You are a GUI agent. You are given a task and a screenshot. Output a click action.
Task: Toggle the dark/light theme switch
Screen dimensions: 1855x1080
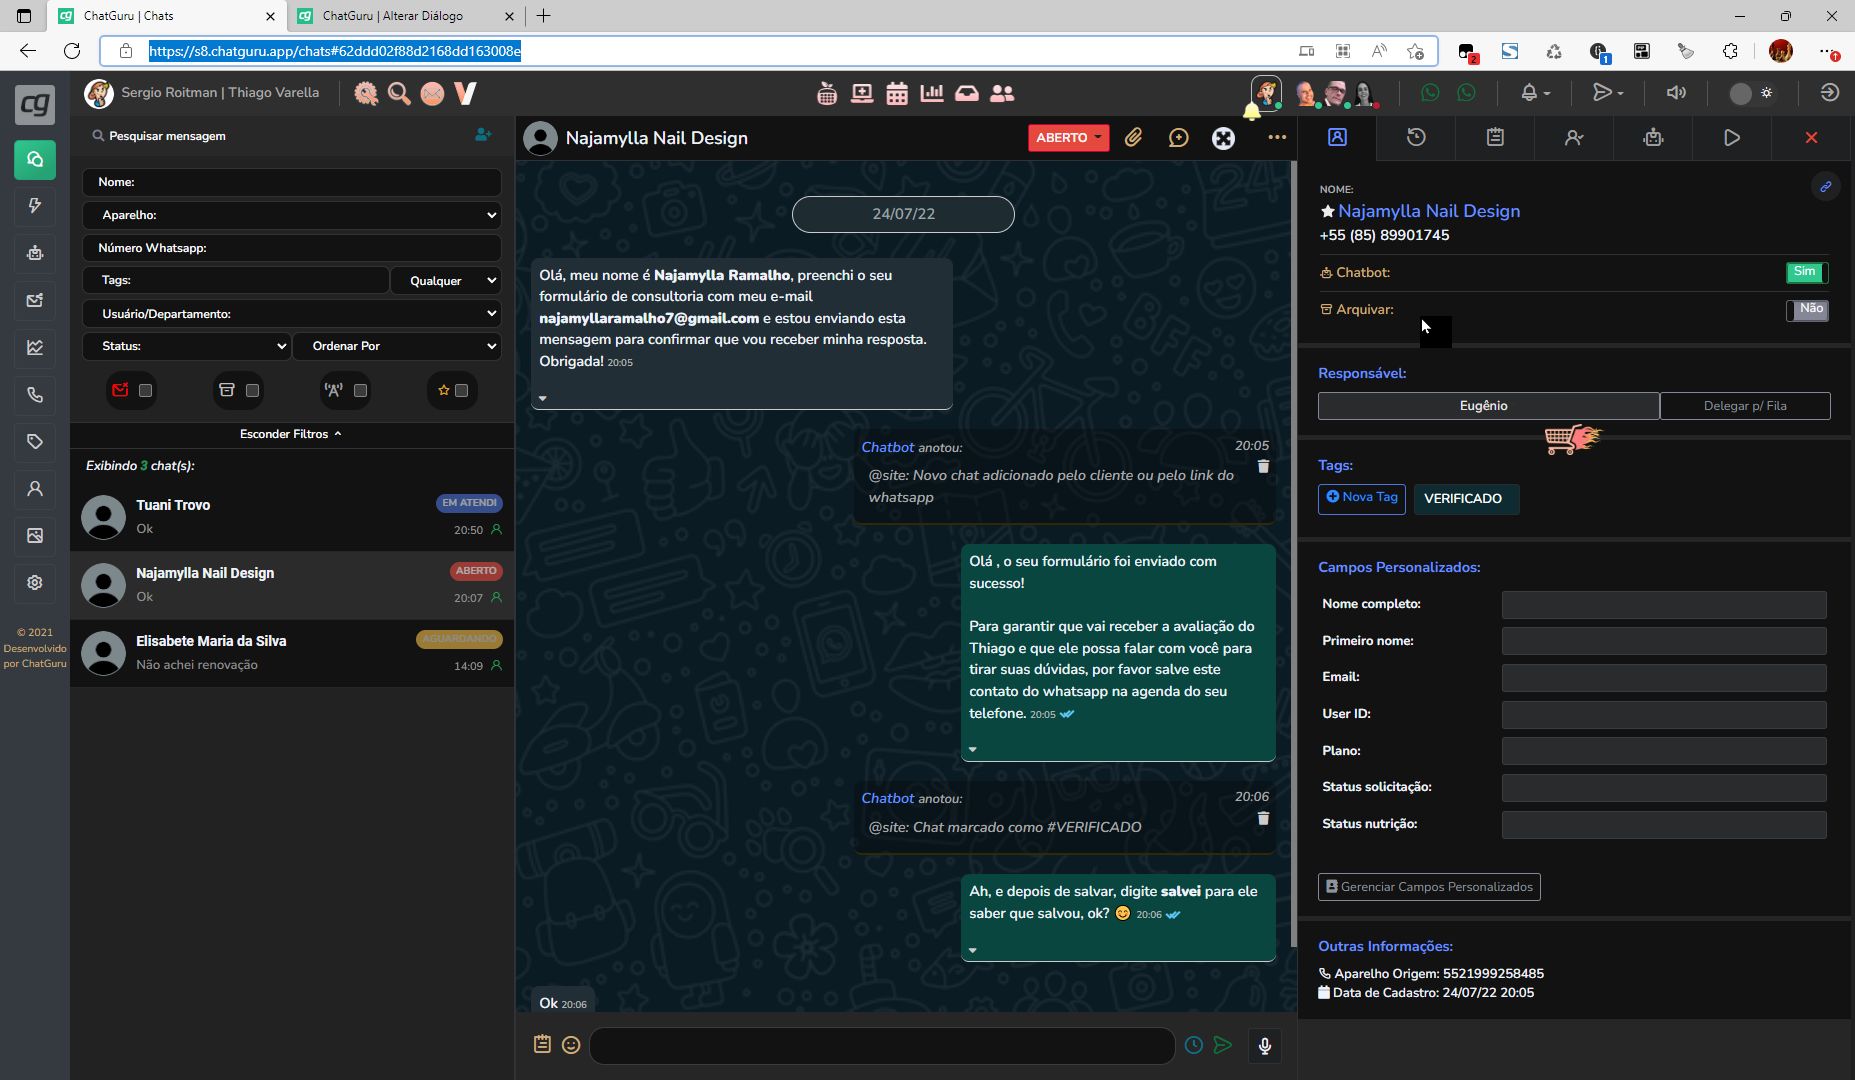click(x=1752, y=93)
